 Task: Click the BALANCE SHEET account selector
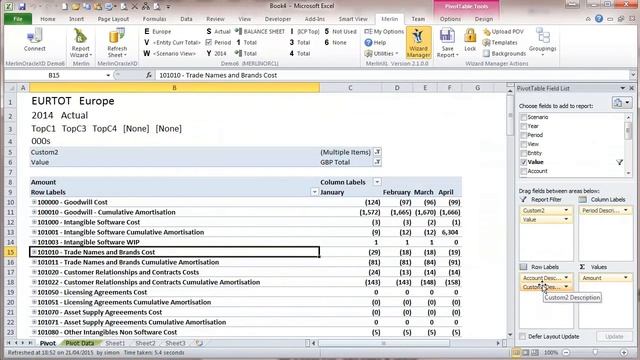(x=260, y=31)
